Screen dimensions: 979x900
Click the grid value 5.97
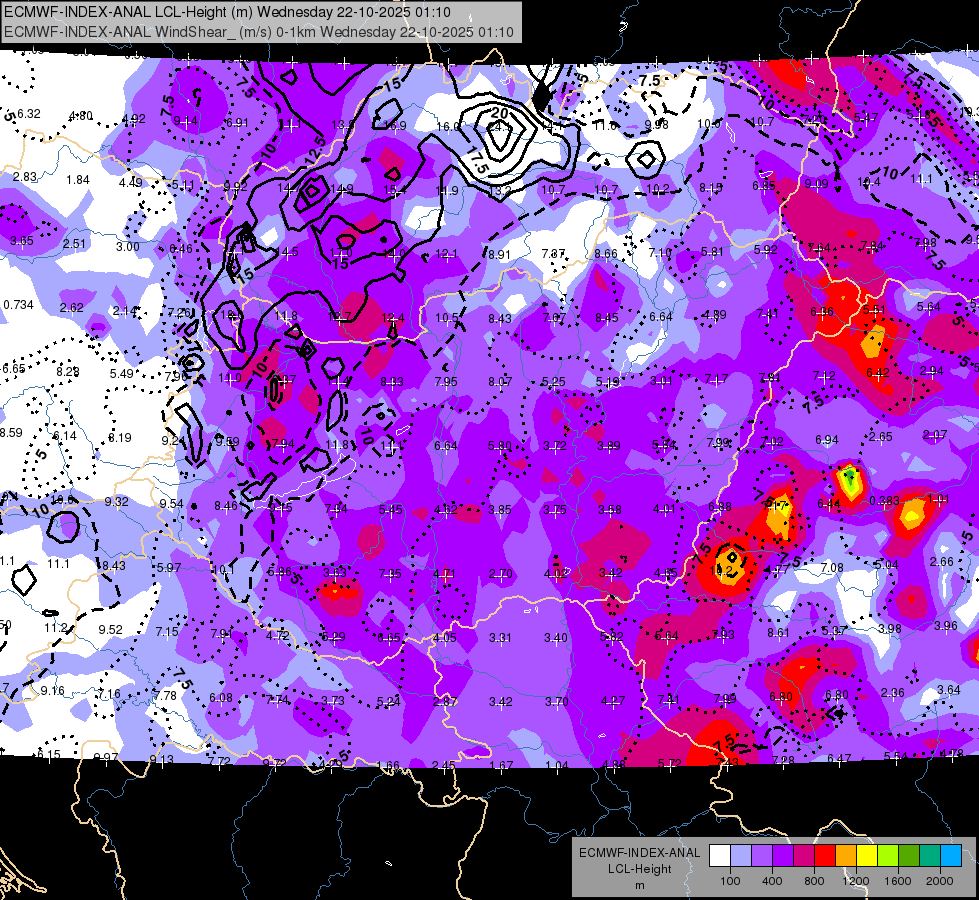(169, 568)
